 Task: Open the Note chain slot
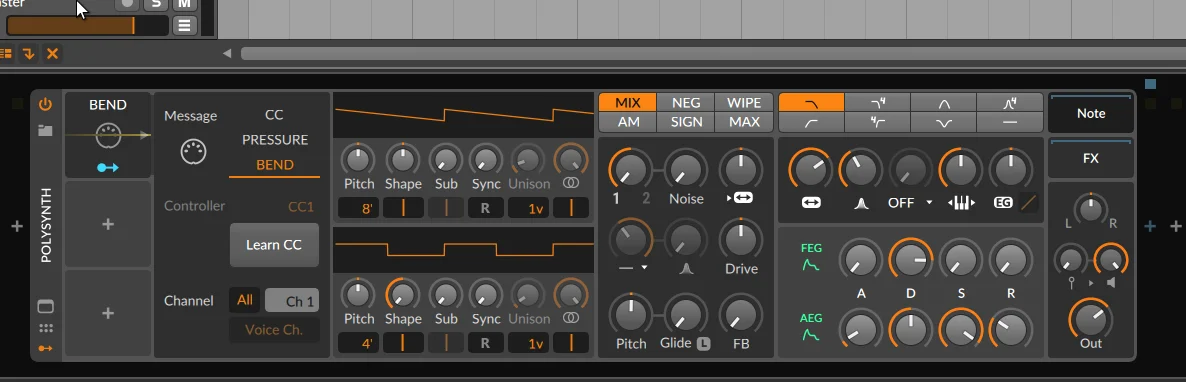click(1091, 113)
